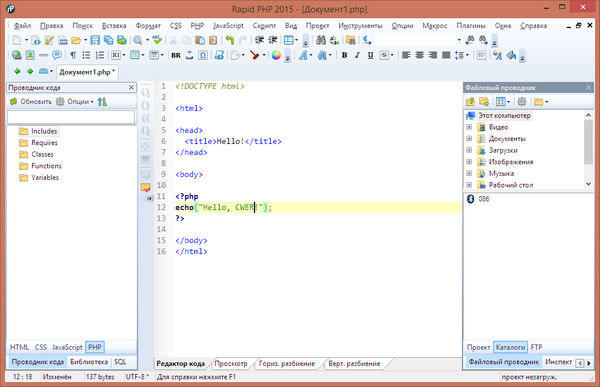The image size is (600, 387).
Task: Click the Save all files icon
Action: tap(108, 40)
